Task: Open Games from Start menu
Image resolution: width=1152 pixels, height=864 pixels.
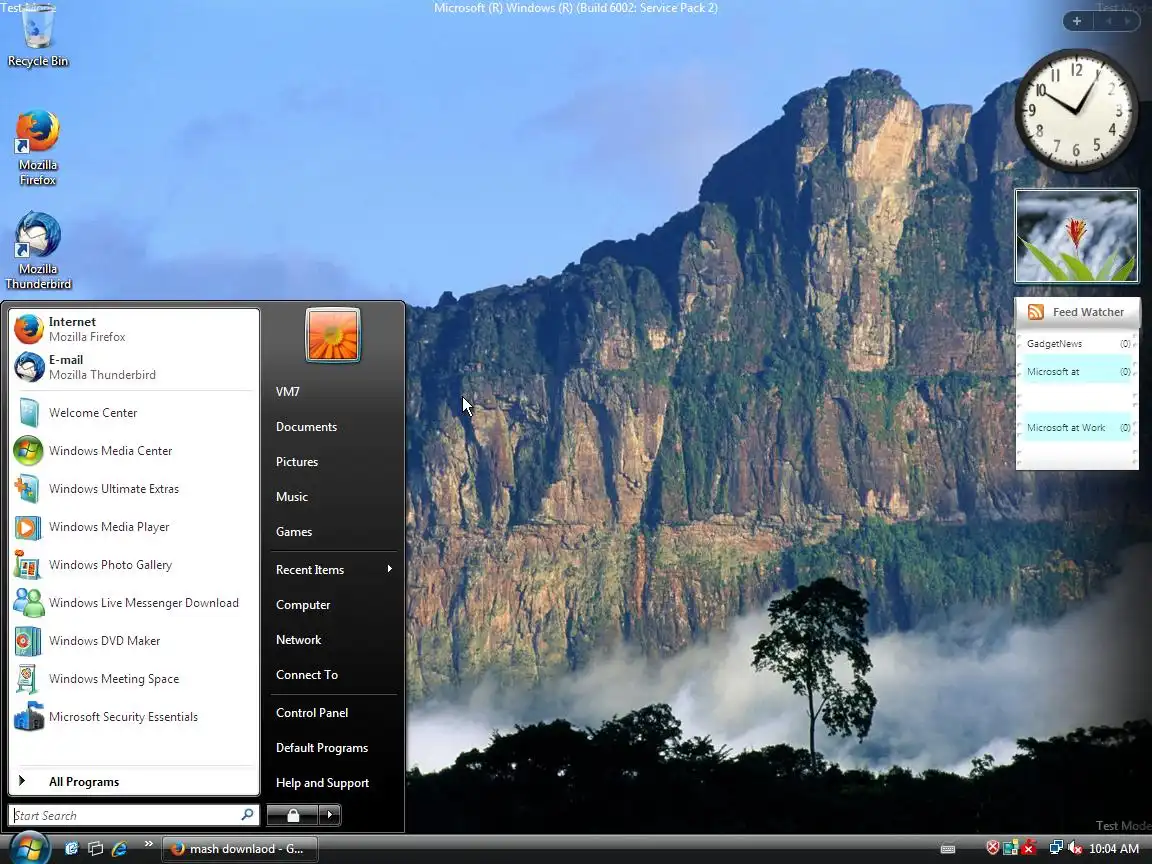Action: click(x=333, y=532)
